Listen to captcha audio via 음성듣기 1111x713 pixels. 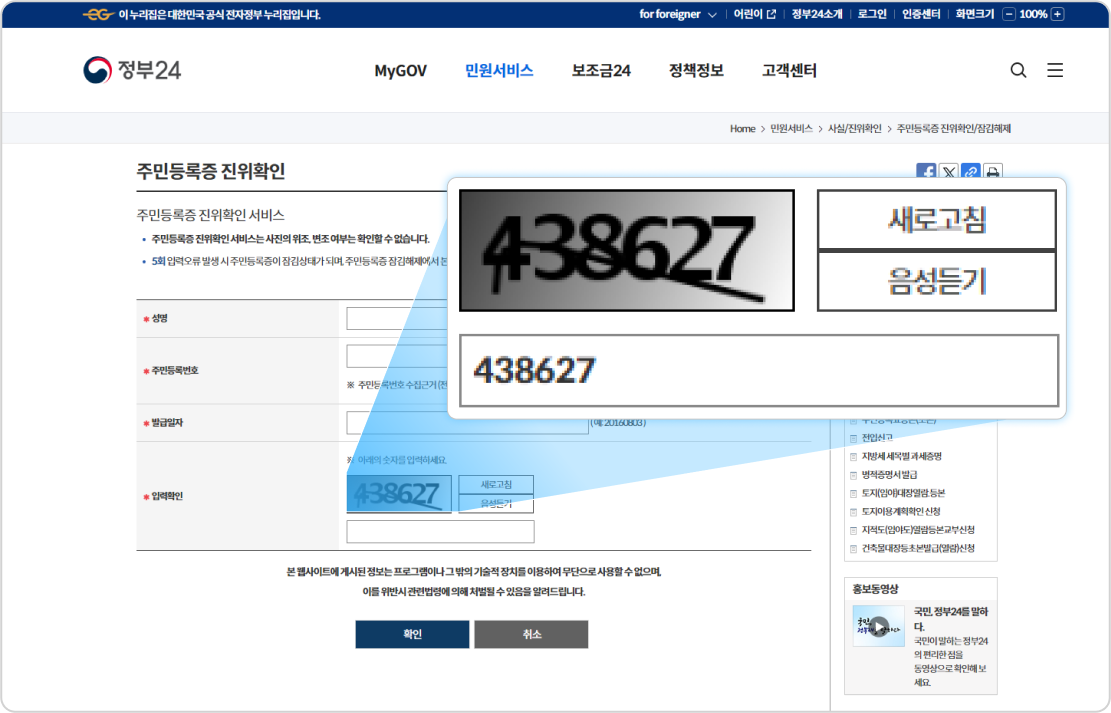coord(496,503)
